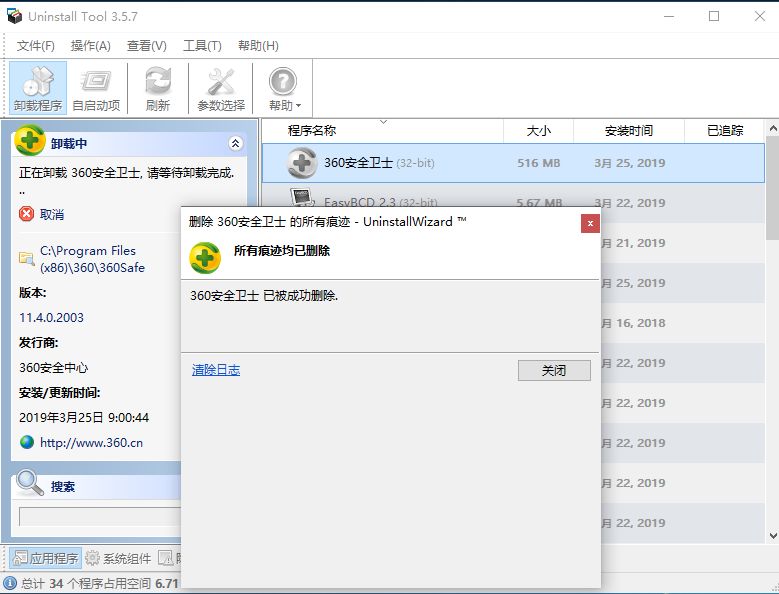Click the 360安全卫士 list row icon

[302, 162]
